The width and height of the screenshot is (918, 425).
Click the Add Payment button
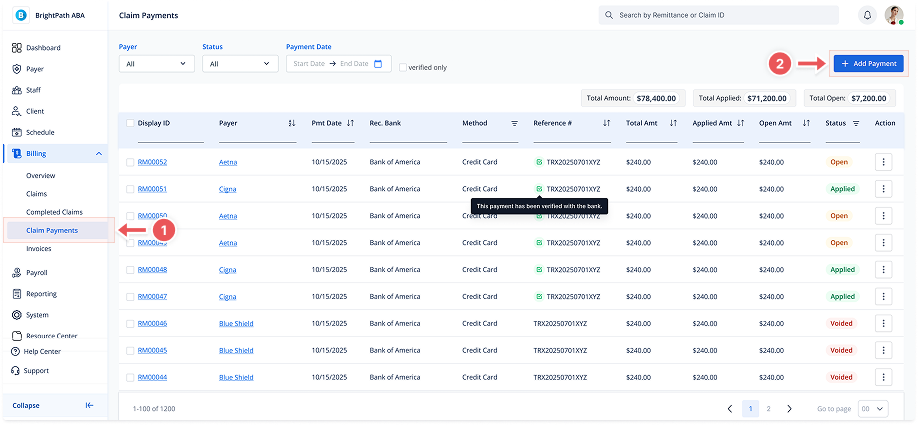[868, 63]
